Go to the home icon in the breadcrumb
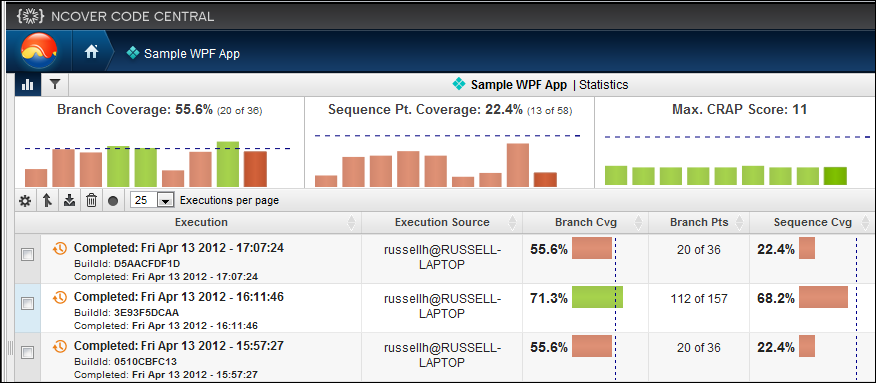 coord(92,52)
